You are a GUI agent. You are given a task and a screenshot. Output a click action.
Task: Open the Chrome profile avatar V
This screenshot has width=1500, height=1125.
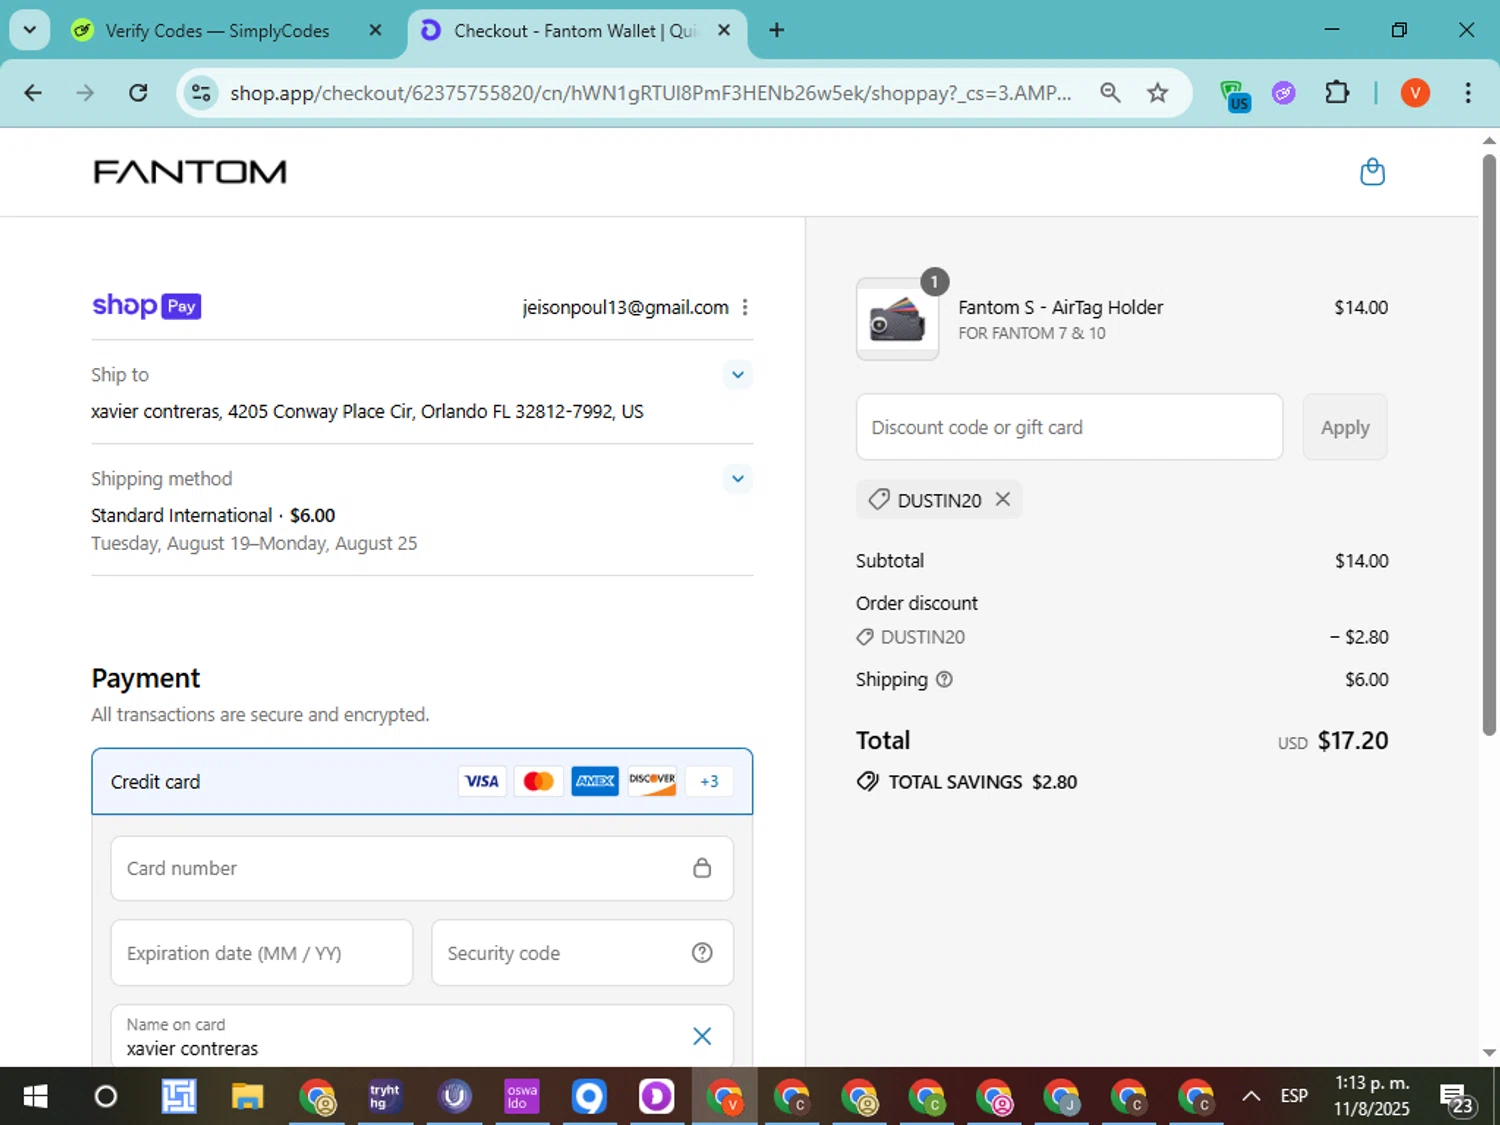[1415, 93]
